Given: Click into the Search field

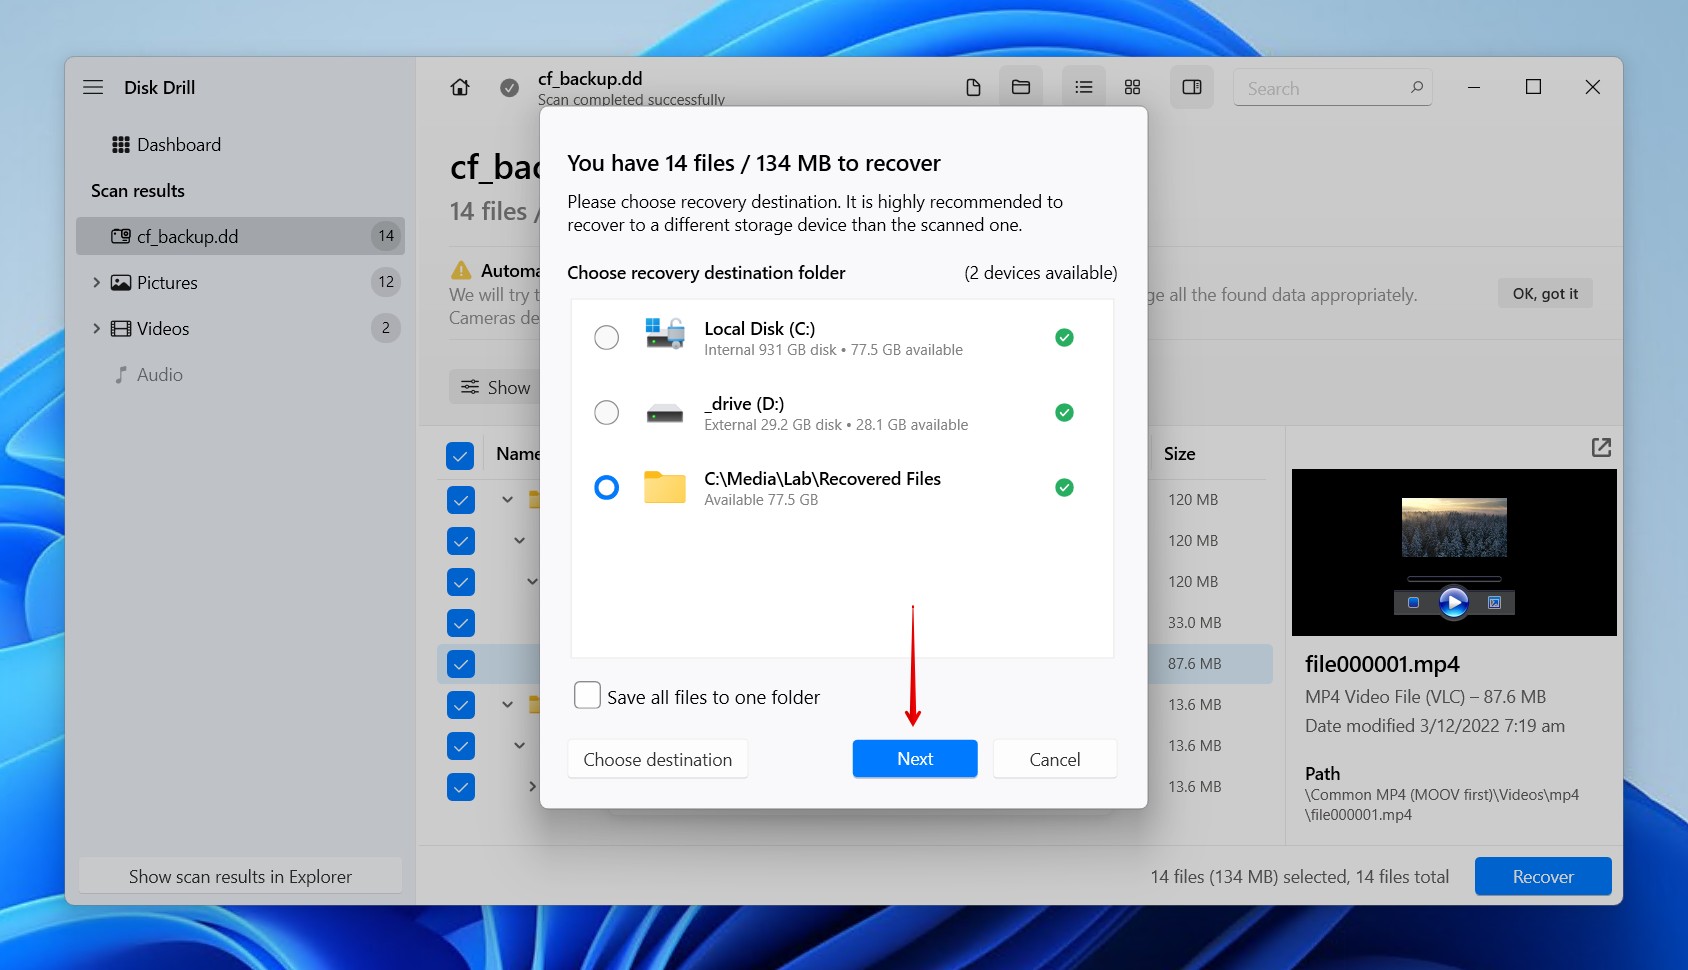Looking at the screenshot, I should (x=1320, y=88).
